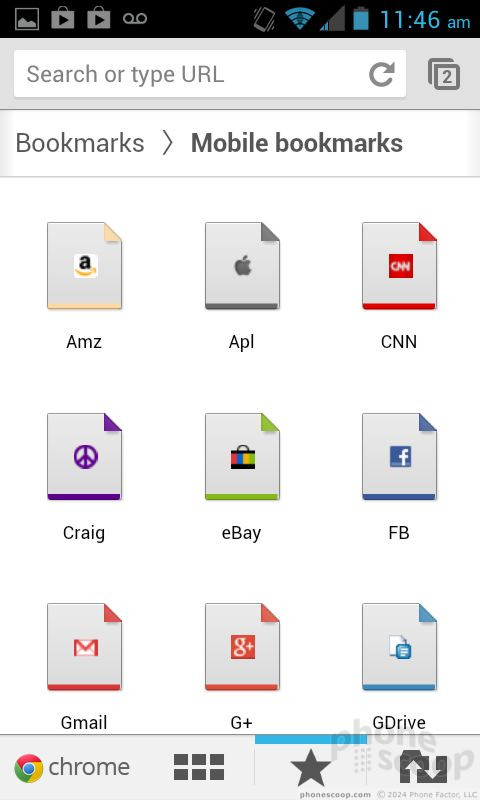Switch to the most visited grid tab
Viewport: 480px width, 800px height.
coord(199,767)
